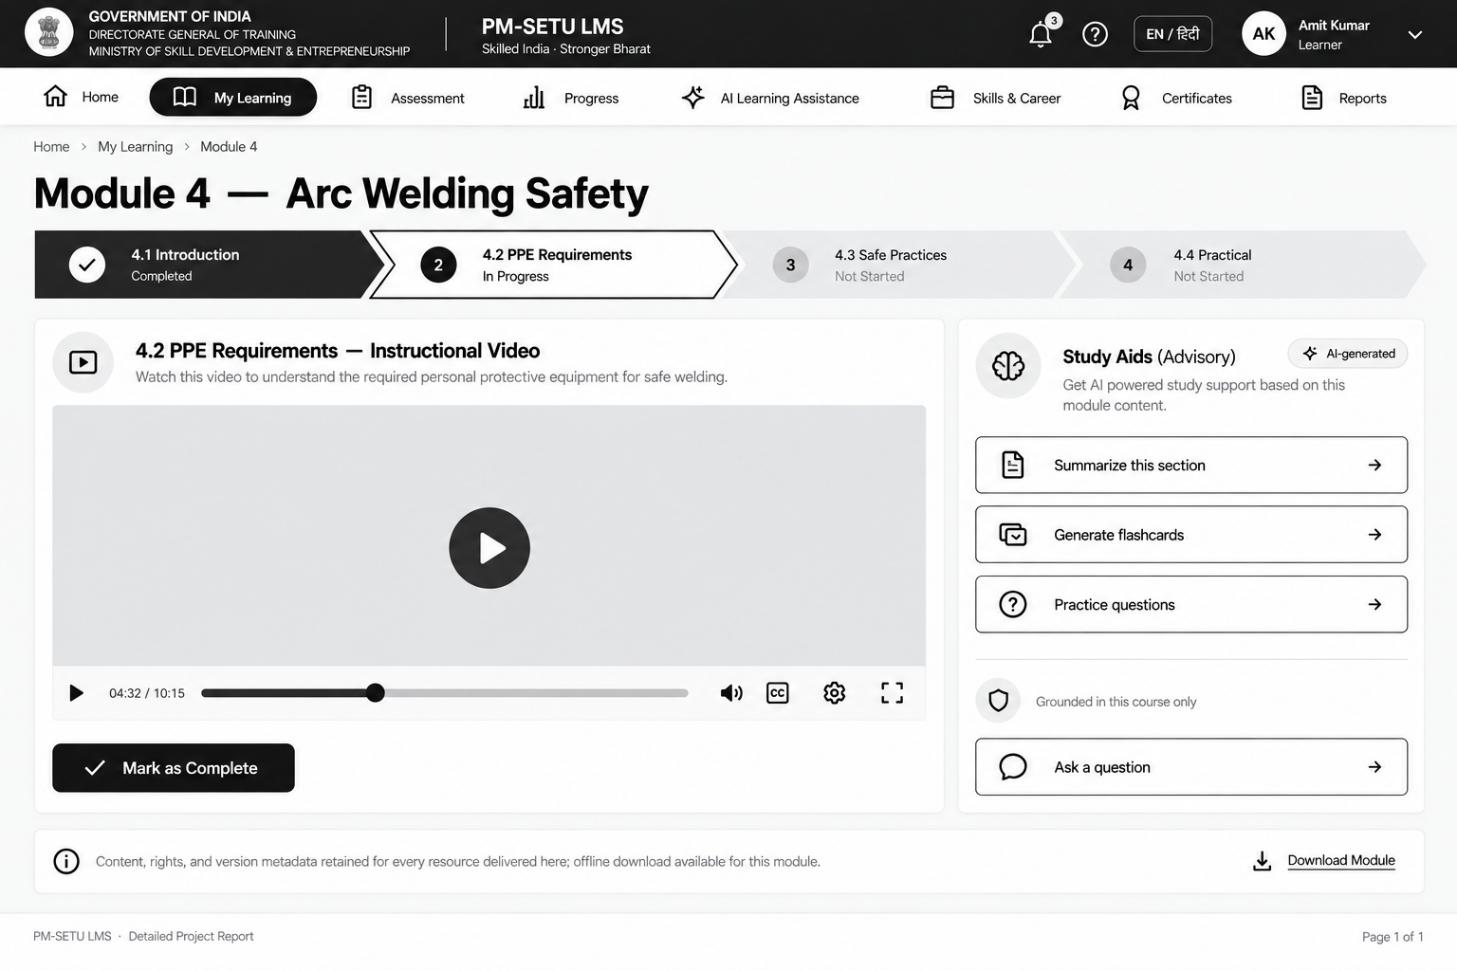
Task: Click the shield icon beside Grounded text
Action: coord(998,701)
